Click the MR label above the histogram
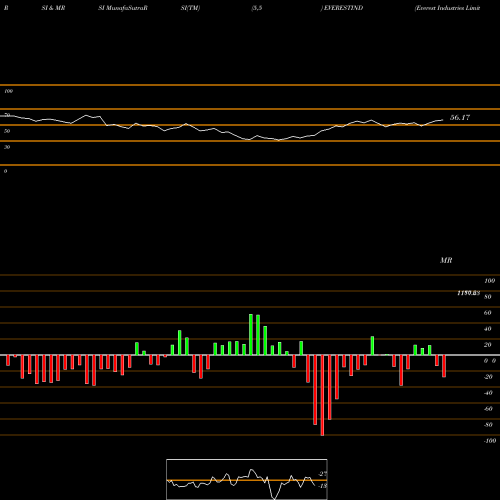 pos(446,260)
